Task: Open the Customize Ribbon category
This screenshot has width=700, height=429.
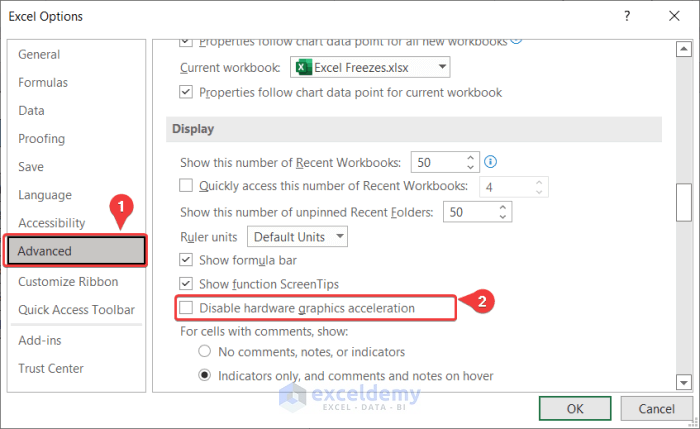Action: click(68, 282)
